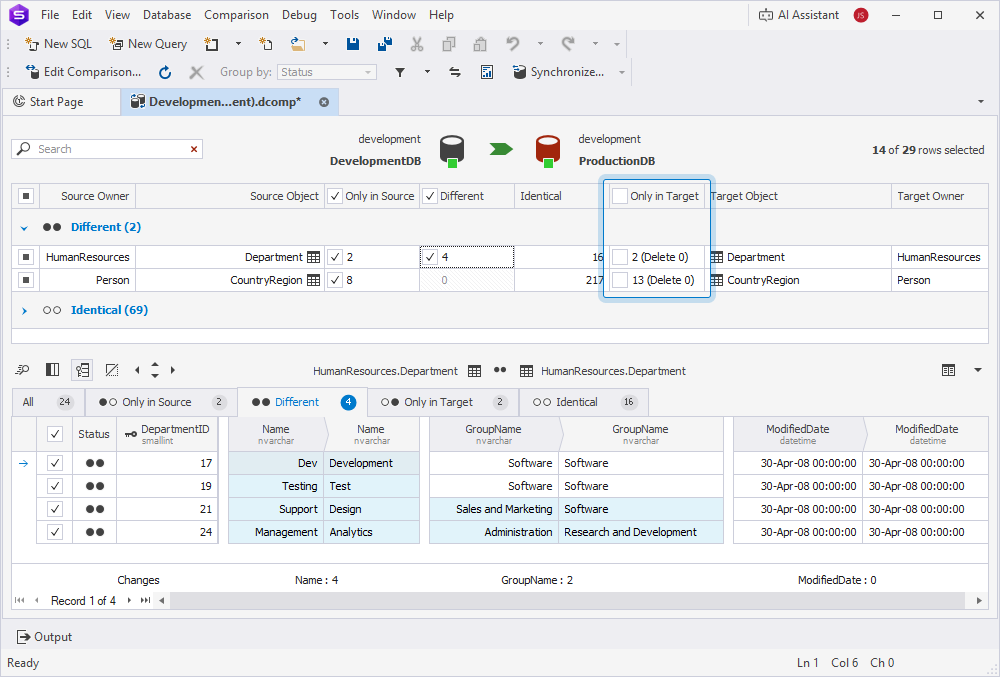Click the filter funnel icon
Image resolution: width=1000 pixels, height=677 pixels.
click(399, 72)
